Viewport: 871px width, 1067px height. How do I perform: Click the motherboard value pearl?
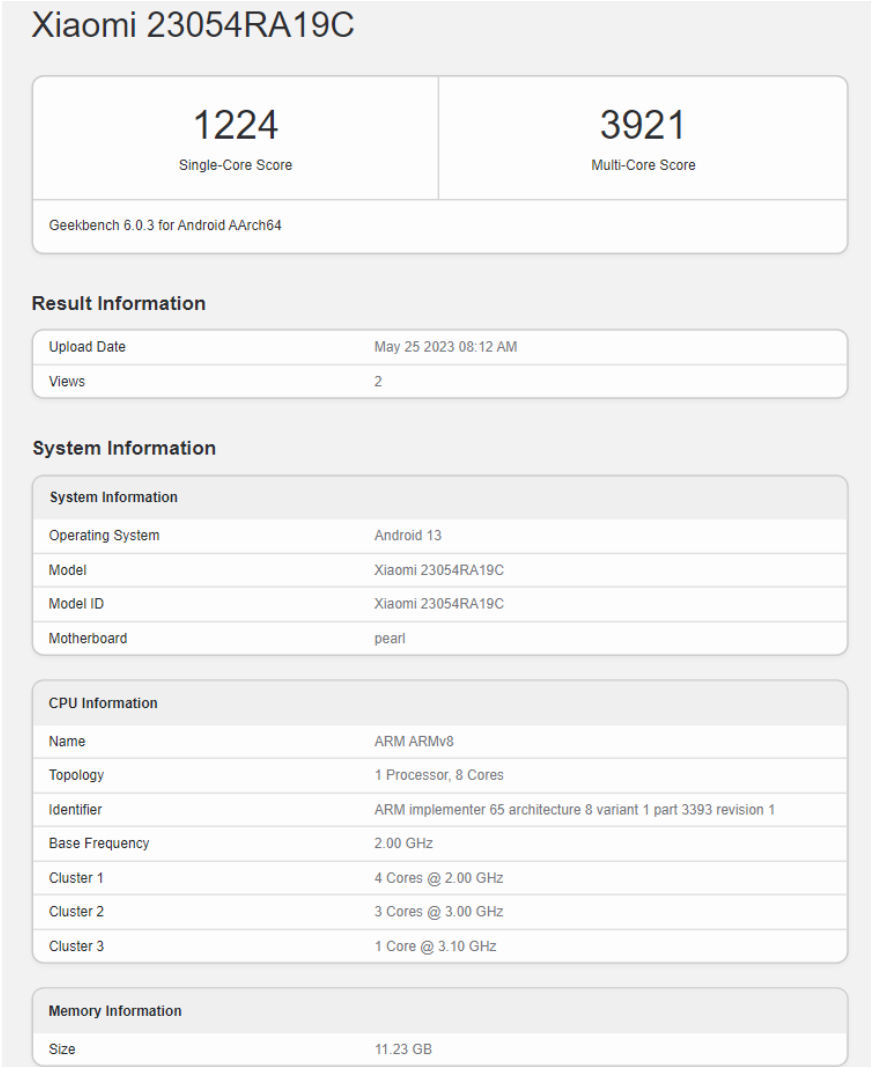(391, 638)
